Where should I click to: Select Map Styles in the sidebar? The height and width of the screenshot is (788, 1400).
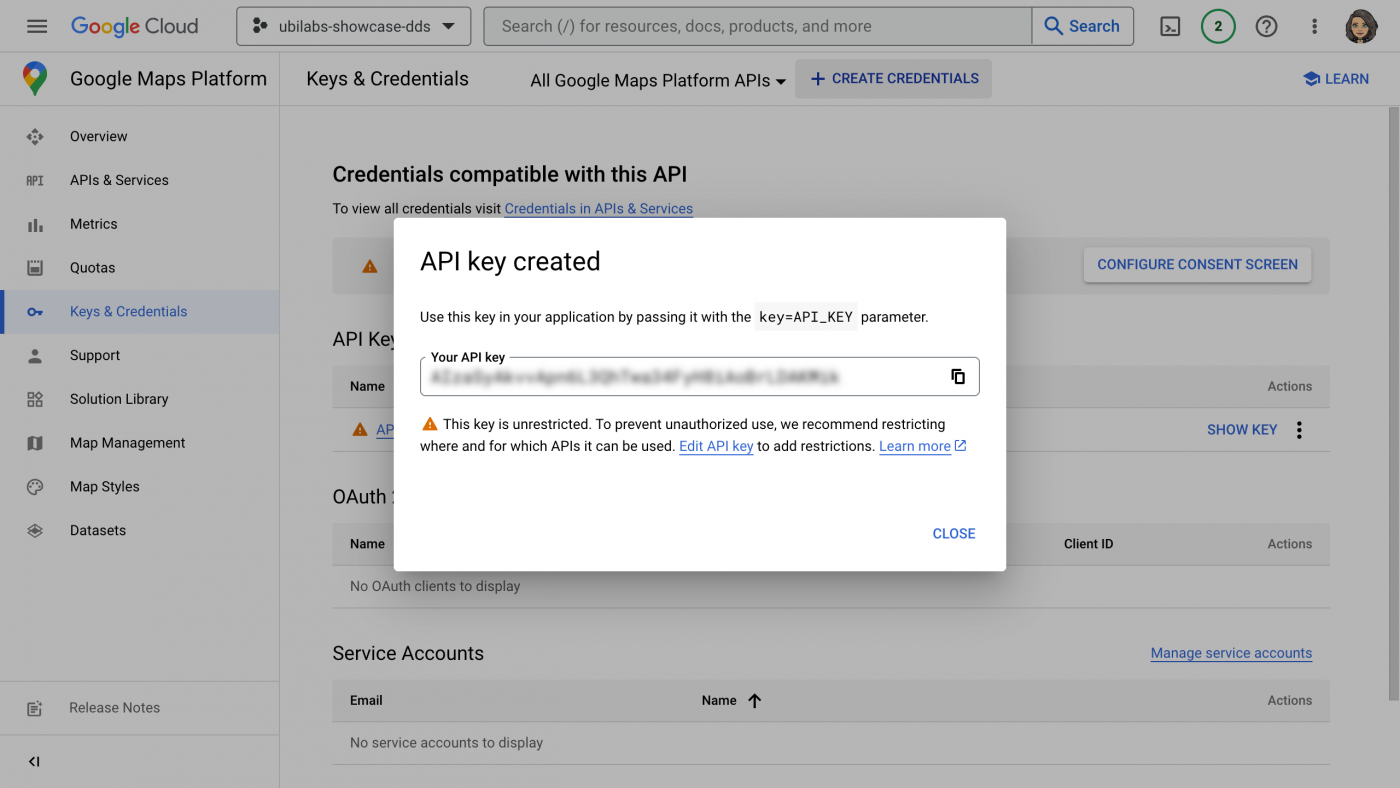pyautogui.click(x=104, y=487)
